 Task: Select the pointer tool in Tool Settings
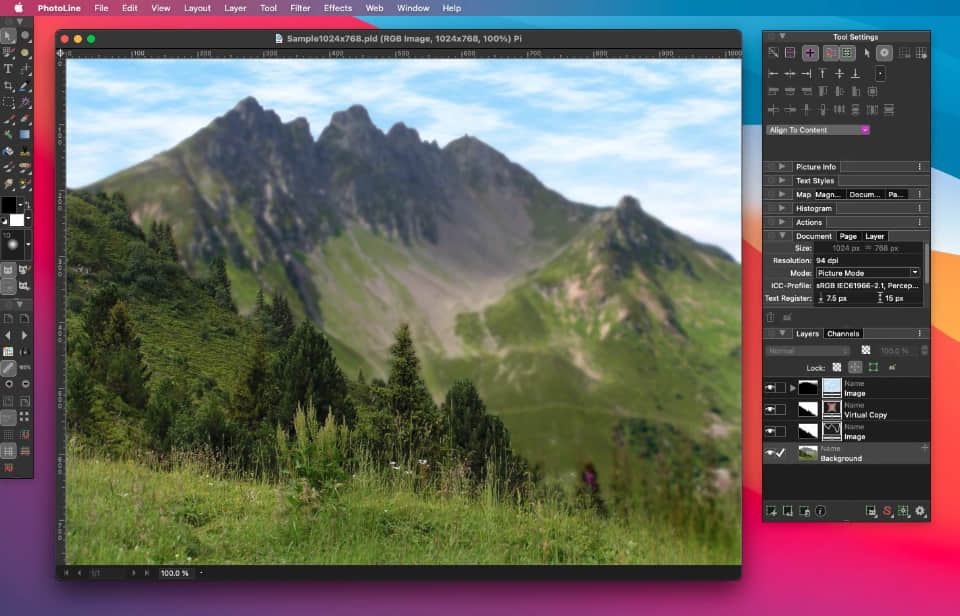866,53
